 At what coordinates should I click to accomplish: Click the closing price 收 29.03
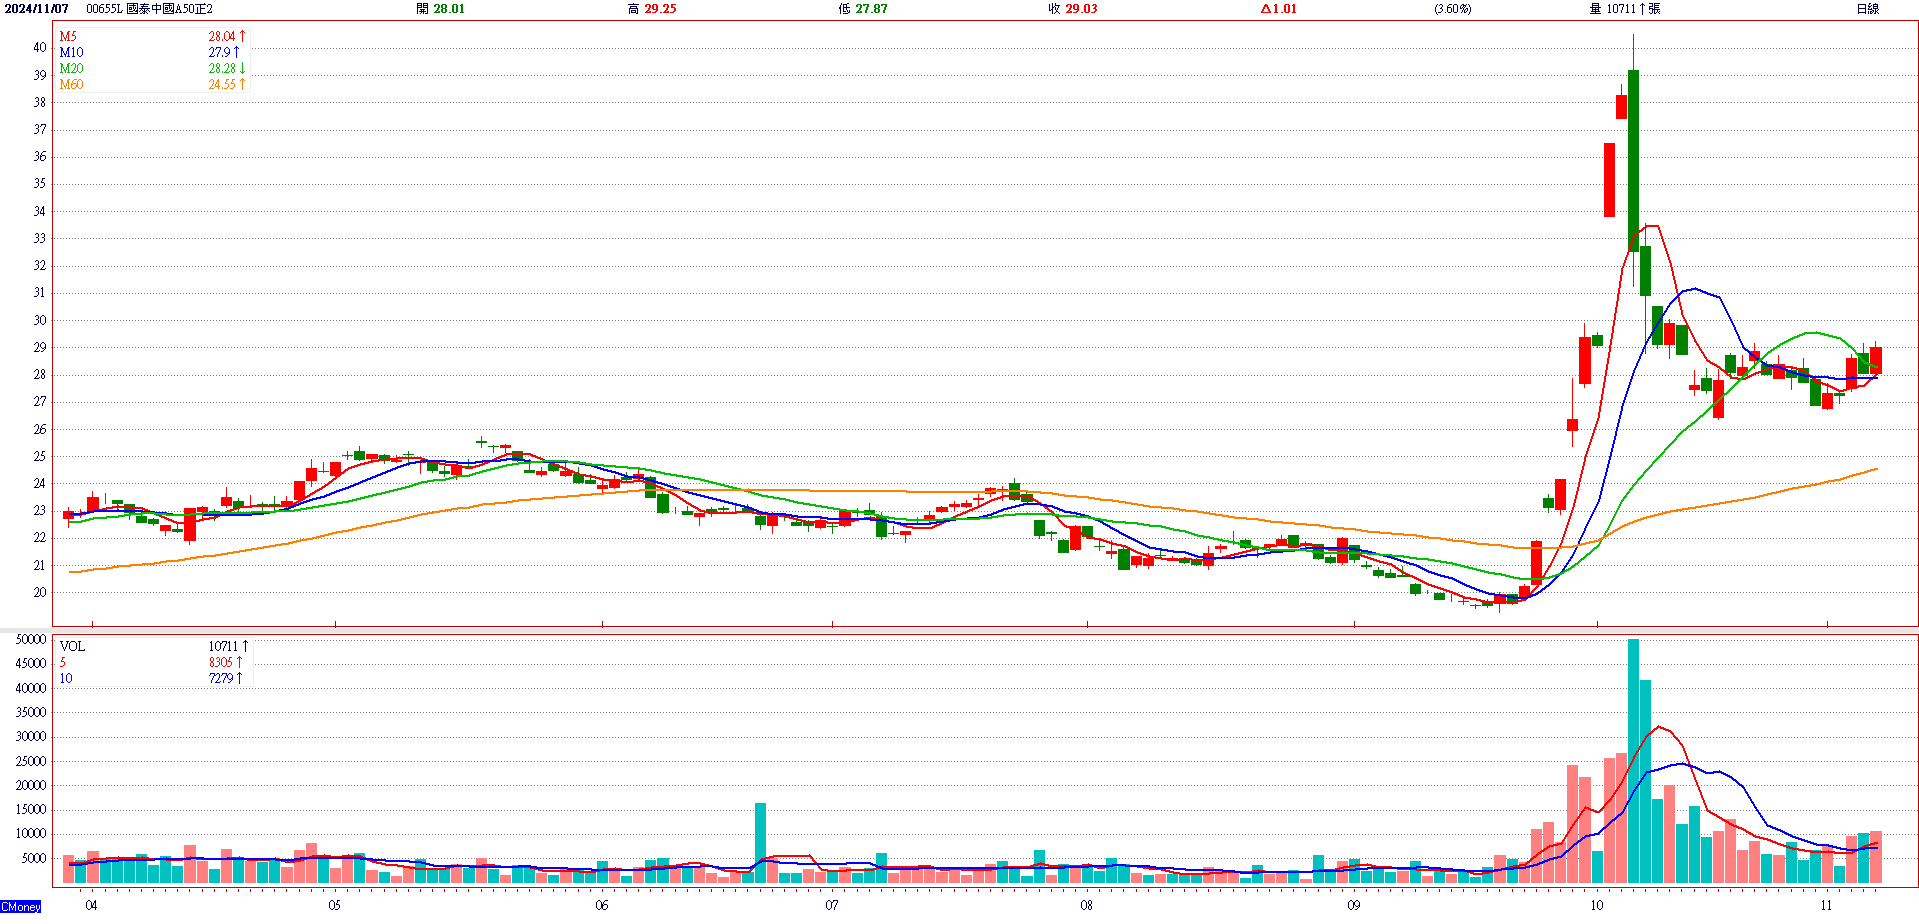1072,9
